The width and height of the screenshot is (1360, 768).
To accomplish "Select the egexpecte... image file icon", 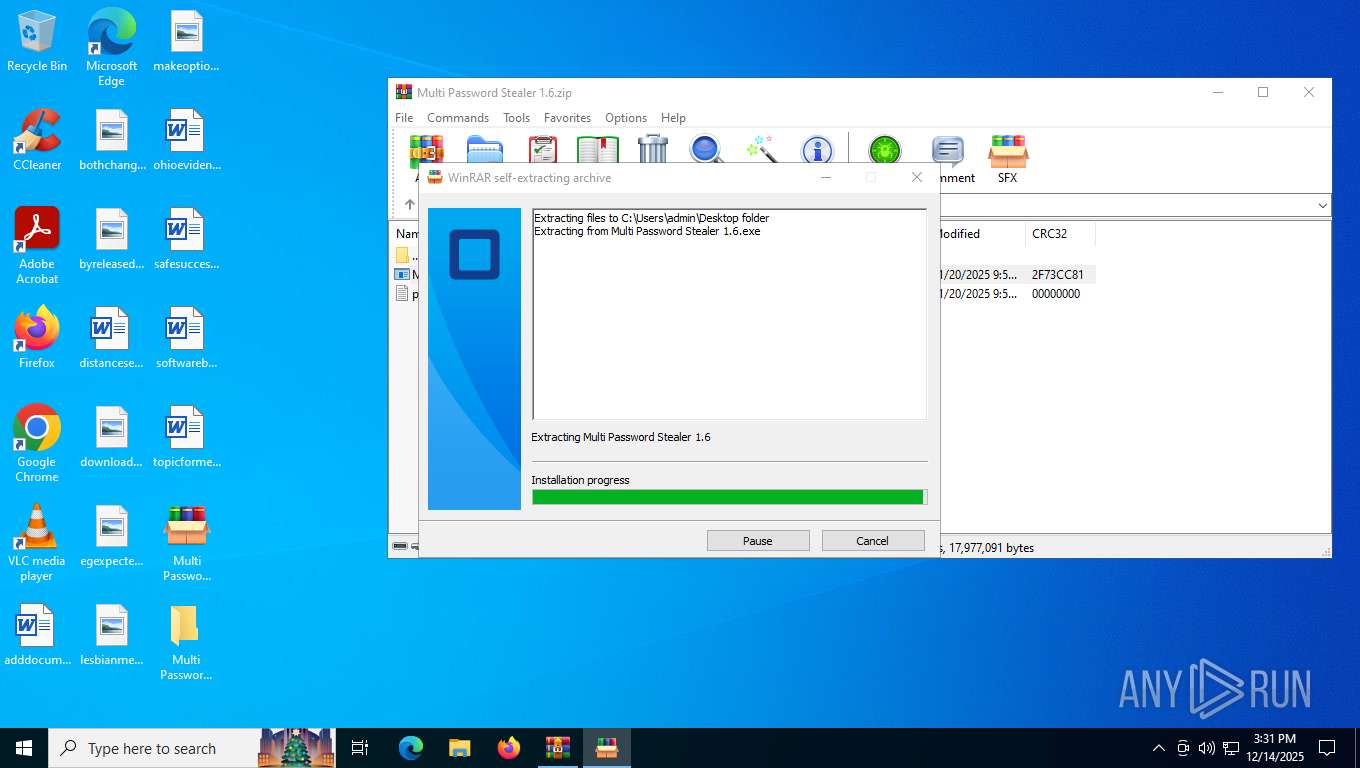I will point(112,536).
